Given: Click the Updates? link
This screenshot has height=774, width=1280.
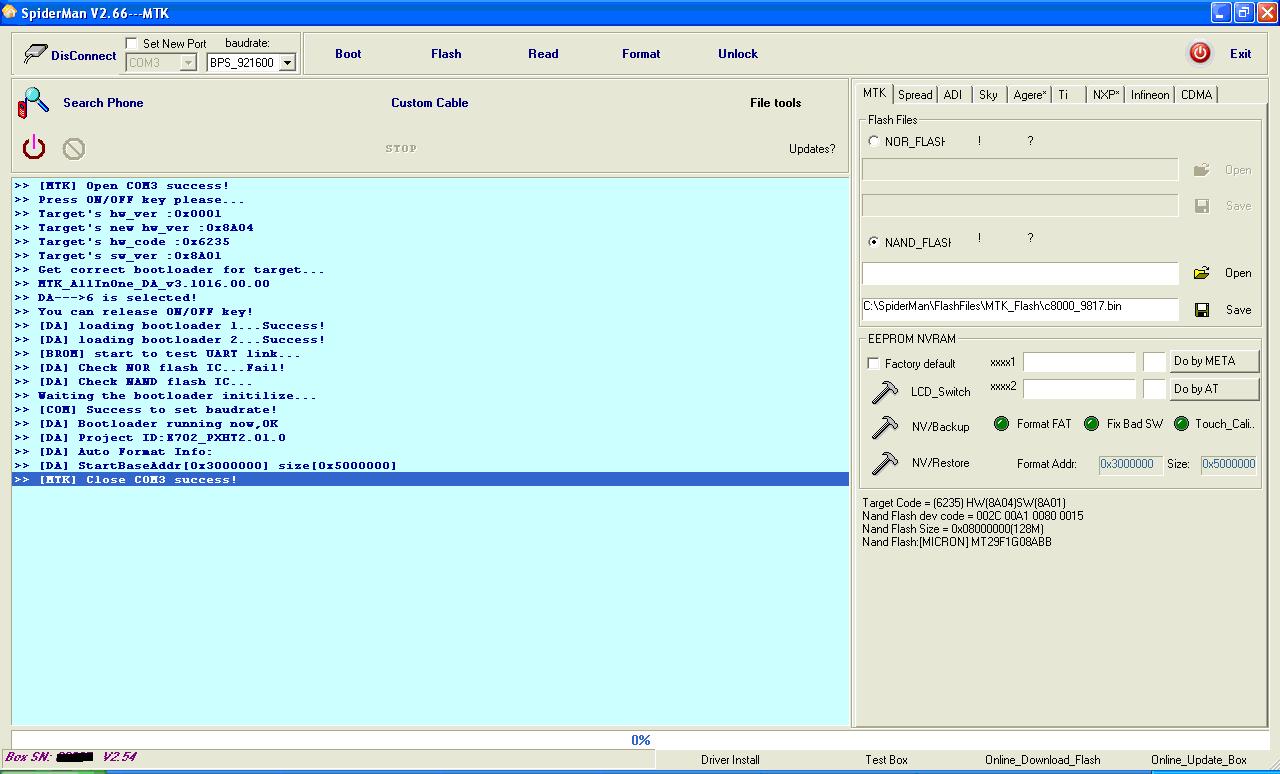Looking at the screenshot, I should point(812,149).
